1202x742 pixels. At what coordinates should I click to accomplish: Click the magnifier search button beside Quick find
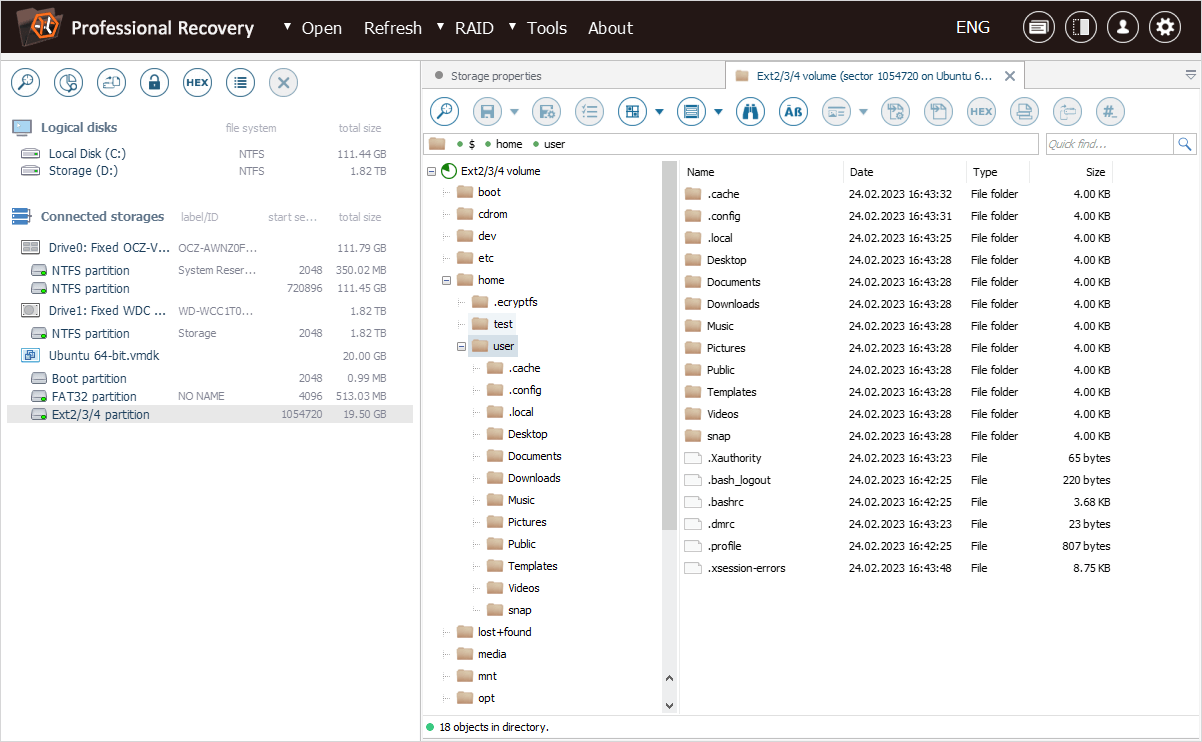(x=1185, y=144)
